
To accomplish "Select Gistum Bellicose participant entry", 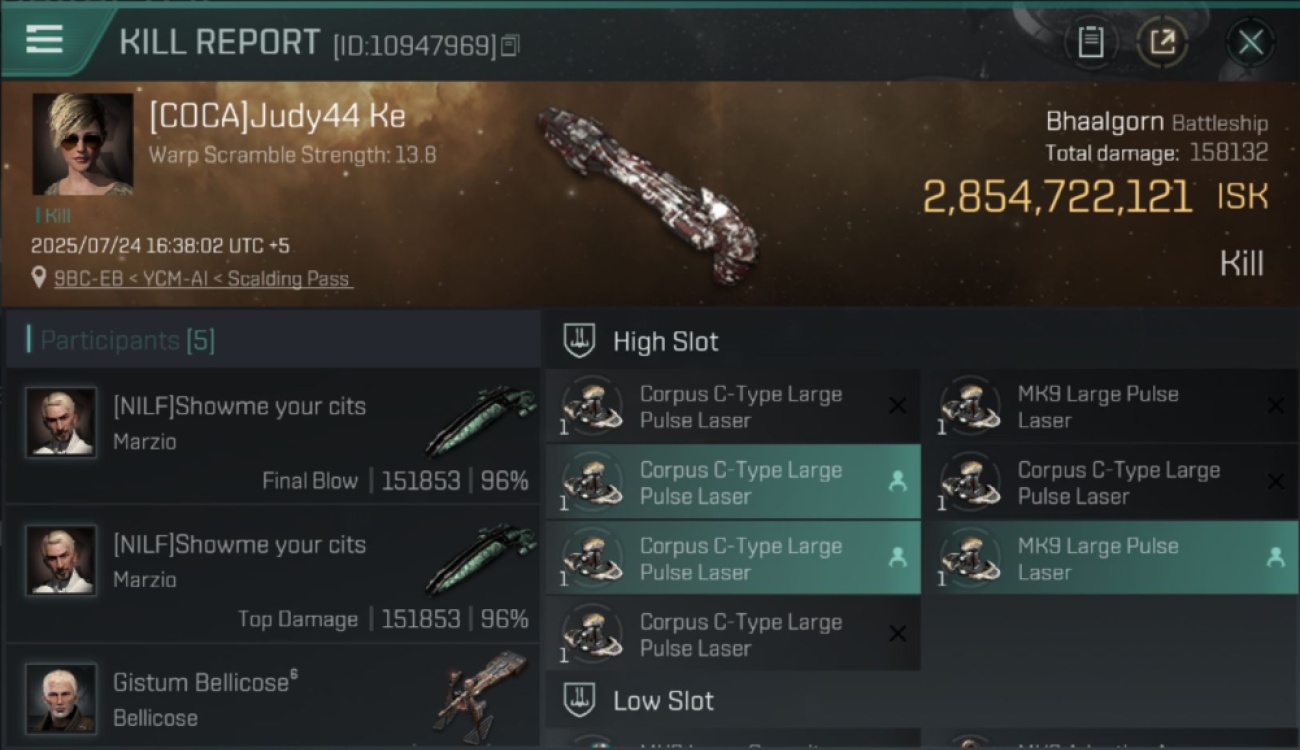I will tap(272, 697).
